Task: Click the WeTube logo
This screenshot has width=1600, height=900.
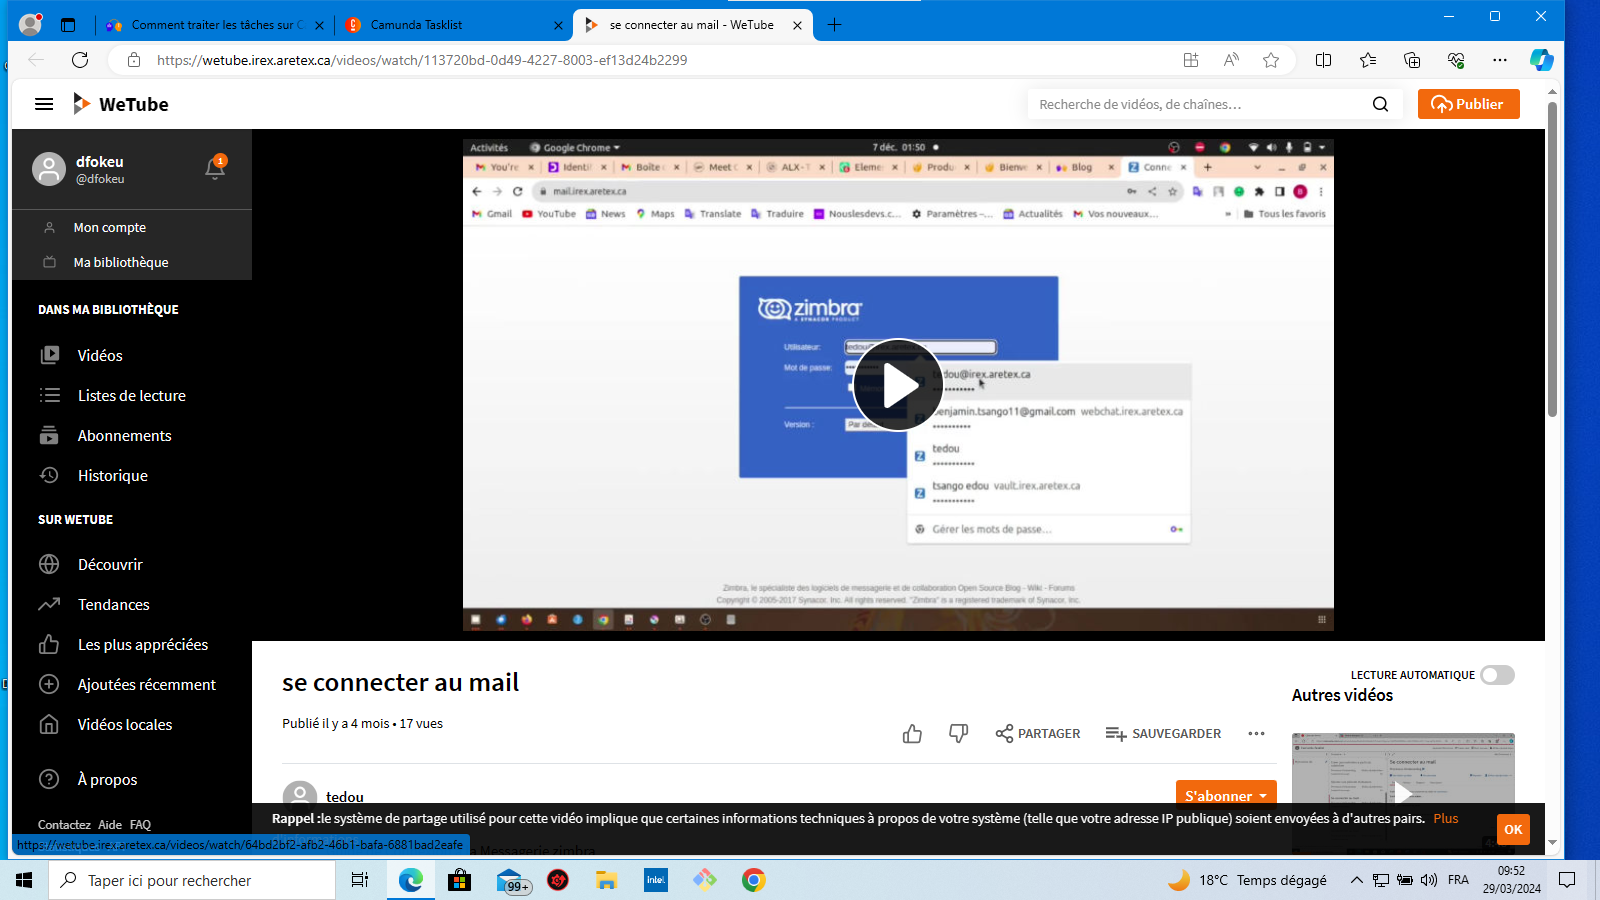Action: 120,104
